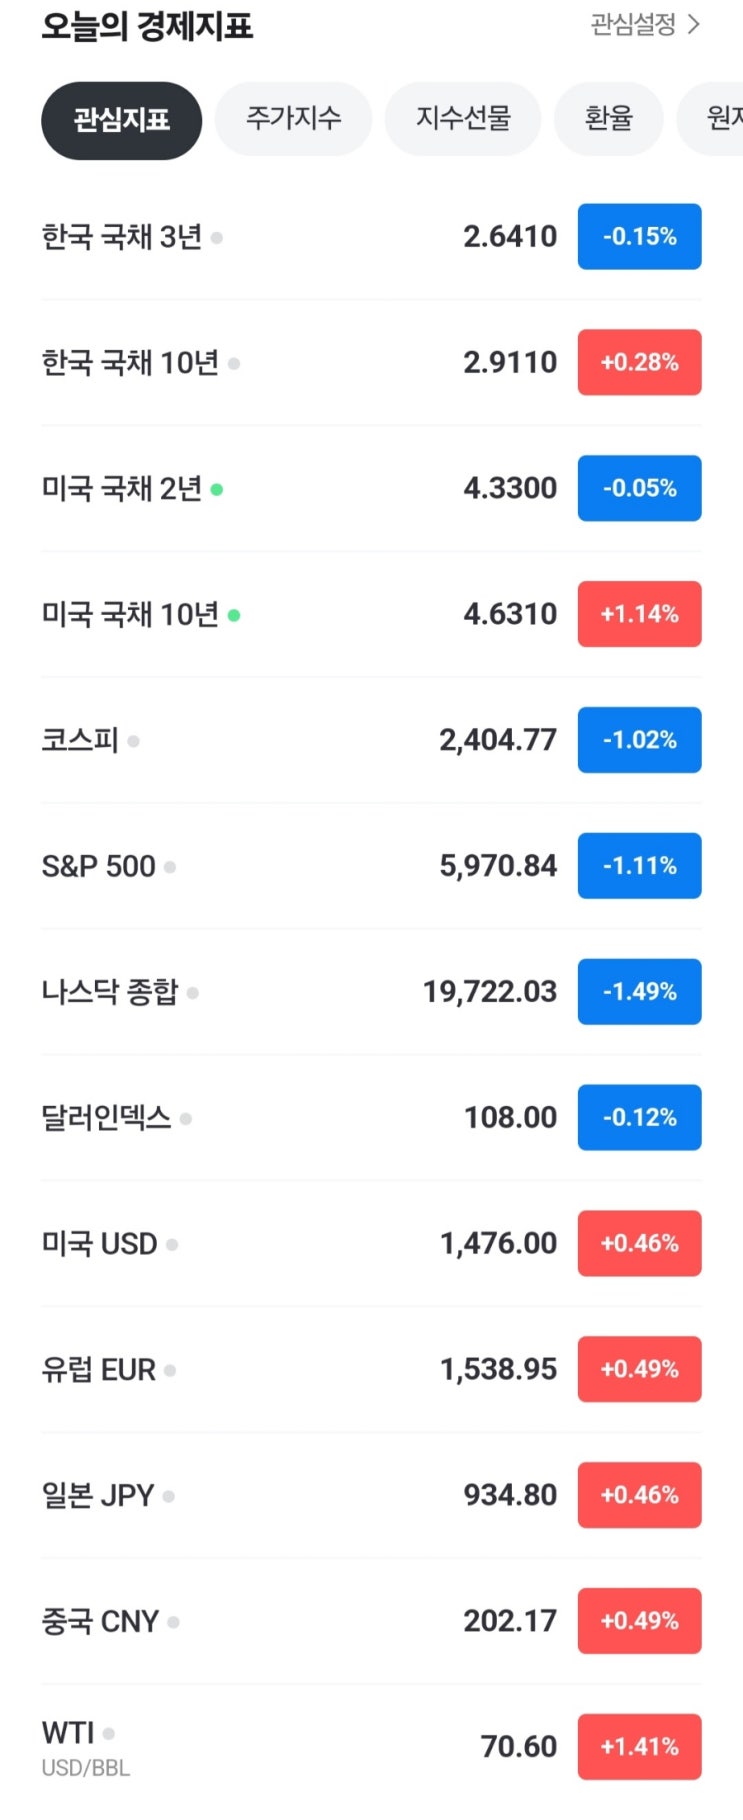Tap the -1.02% KOSPI change badge
743x1820 pixels.
pyautogui.click(x=639, y=740)
